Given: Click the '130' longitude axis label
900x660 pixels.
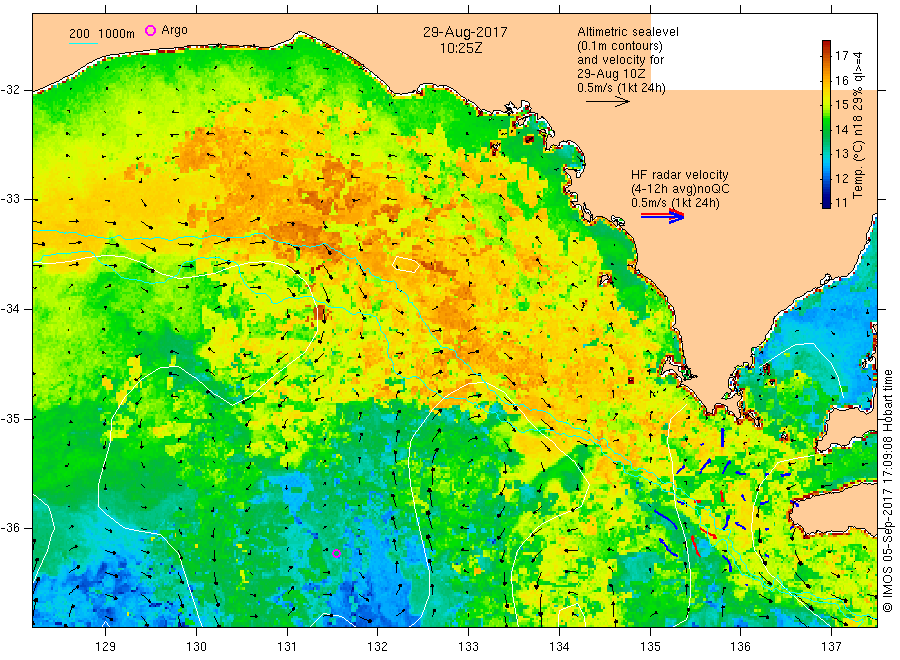Looking at the screenshot, I should (x=196, y=647).
